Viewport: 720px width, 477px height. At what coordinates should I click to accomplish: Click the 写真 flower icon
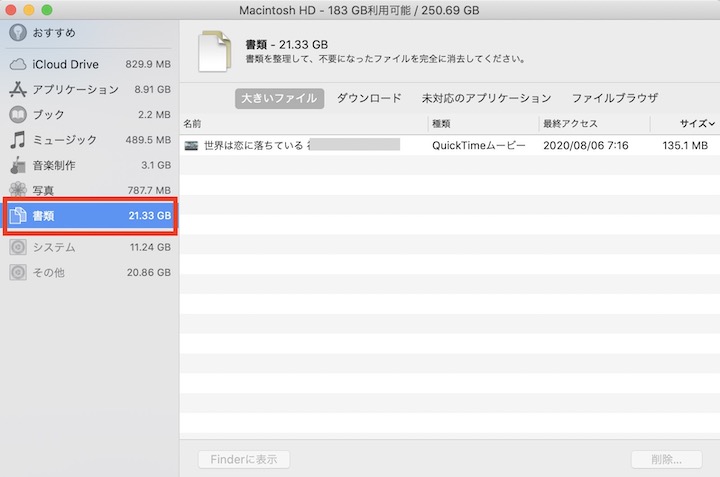18,189
